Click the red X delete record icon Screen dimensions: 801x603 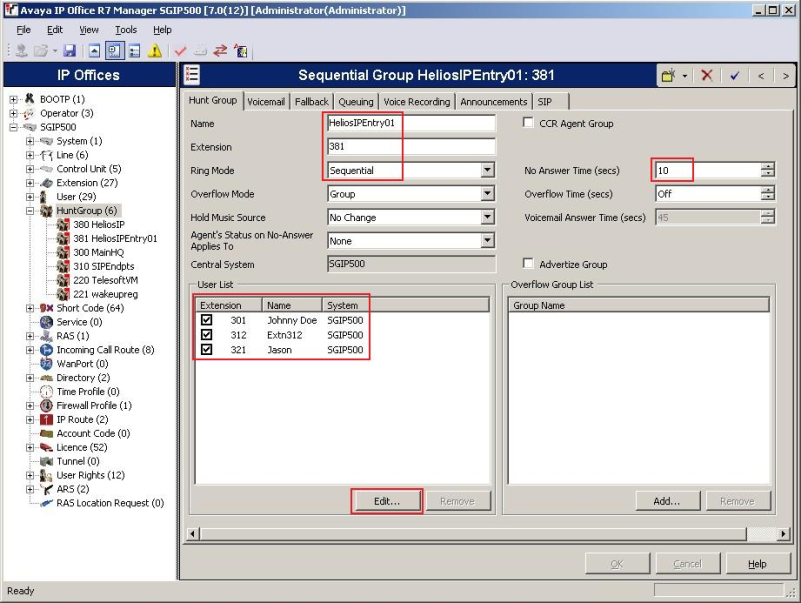click(707, 75)
